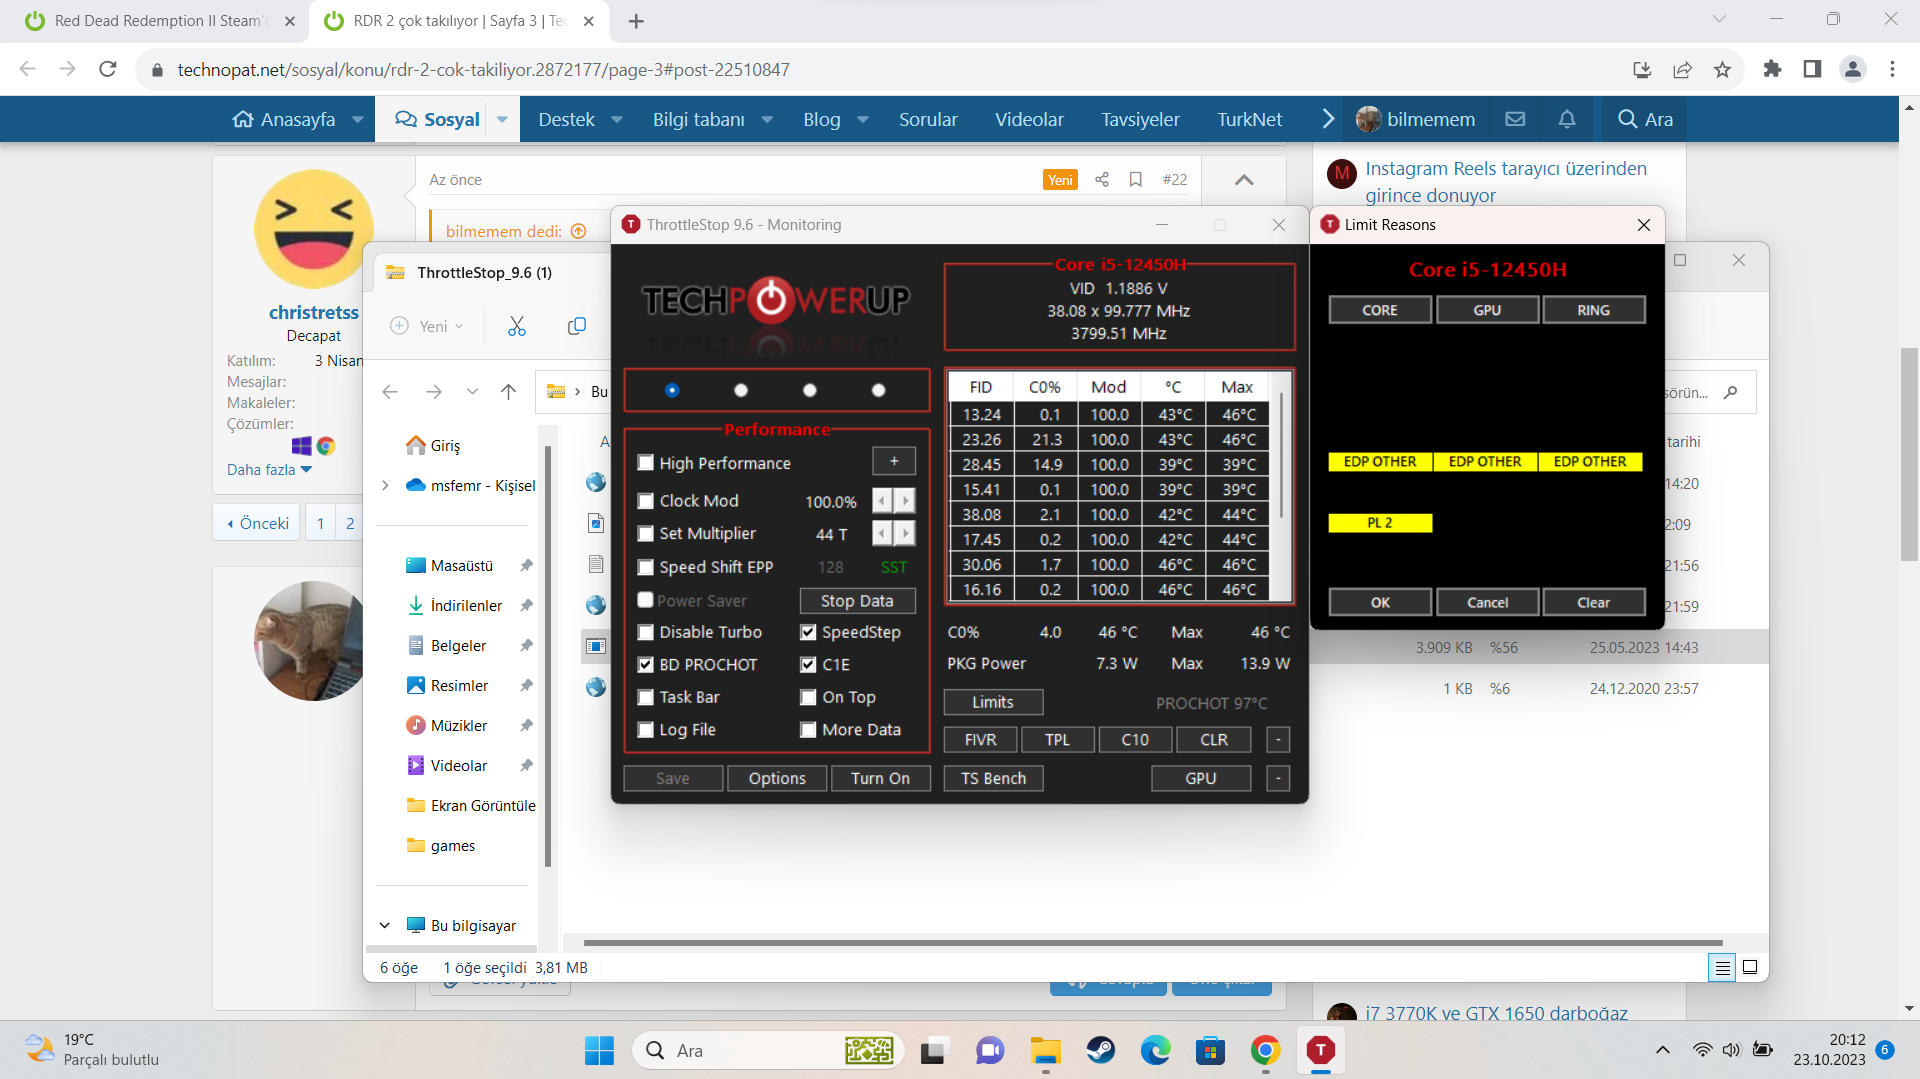Click the Windows Start button
The image size is (1920, 1079).
point(599,1050)
